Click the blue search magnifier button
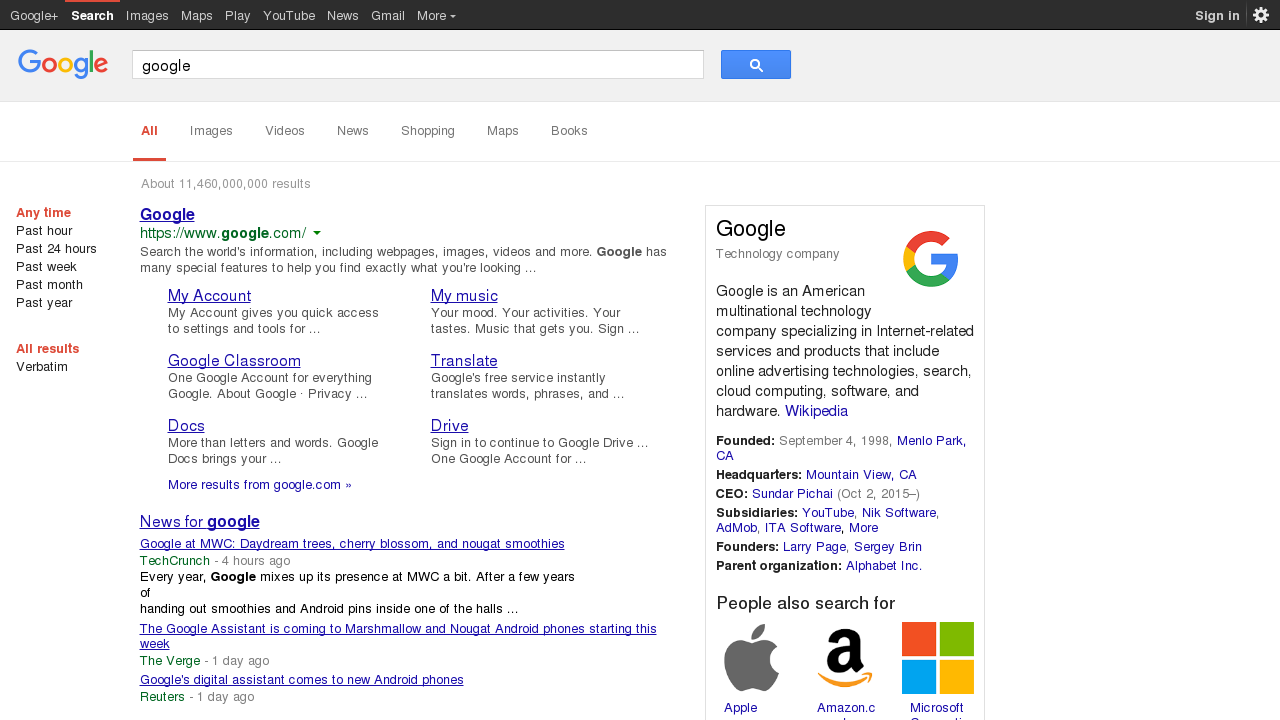This screenshot has height=720, width=1280. (x=756, y=65)
